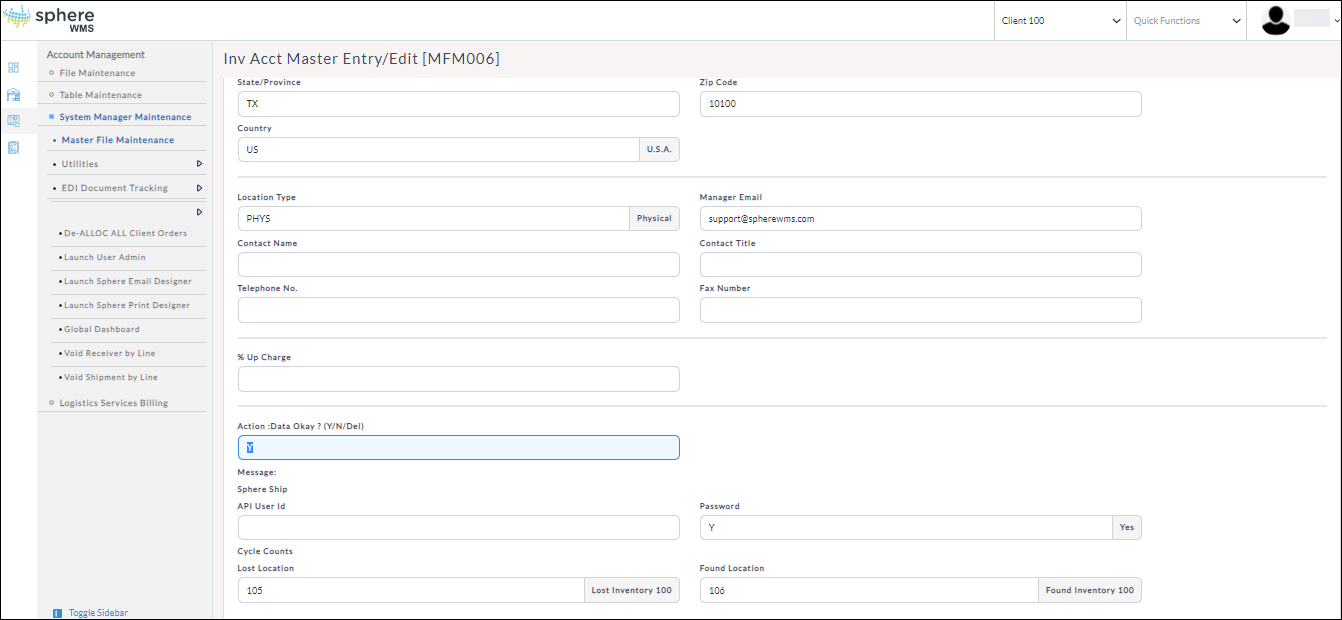
Task: Open File Maintenance menu
Action: 97,73
